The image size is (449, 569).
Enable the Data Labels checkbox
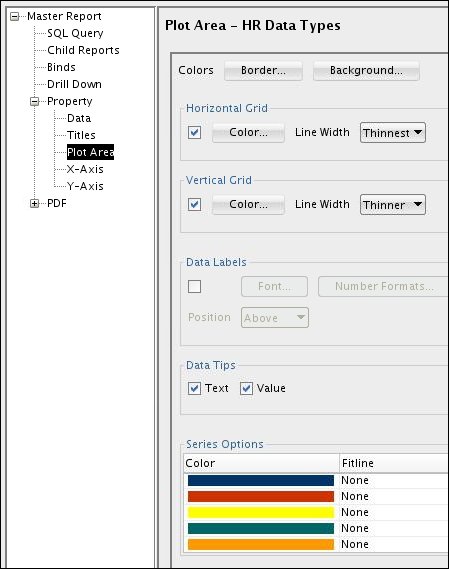tap(194, 286)
